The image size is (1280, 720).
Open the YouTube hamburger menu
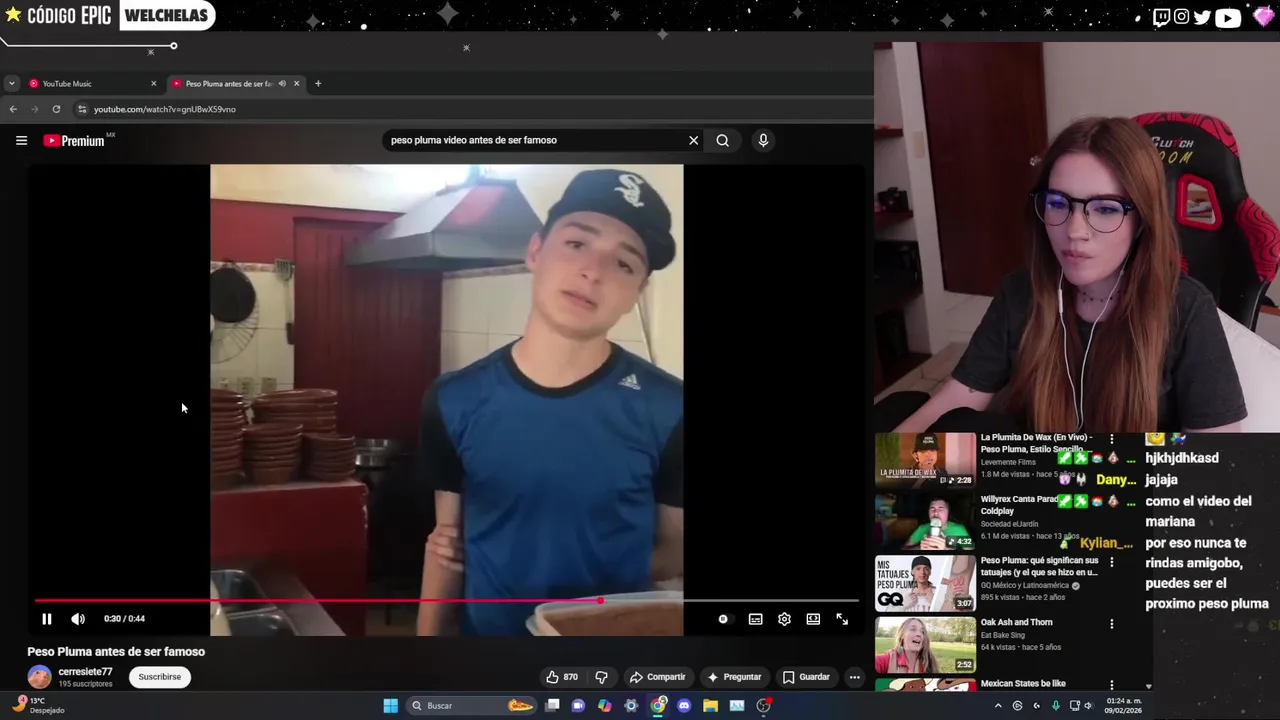(21, 141)
